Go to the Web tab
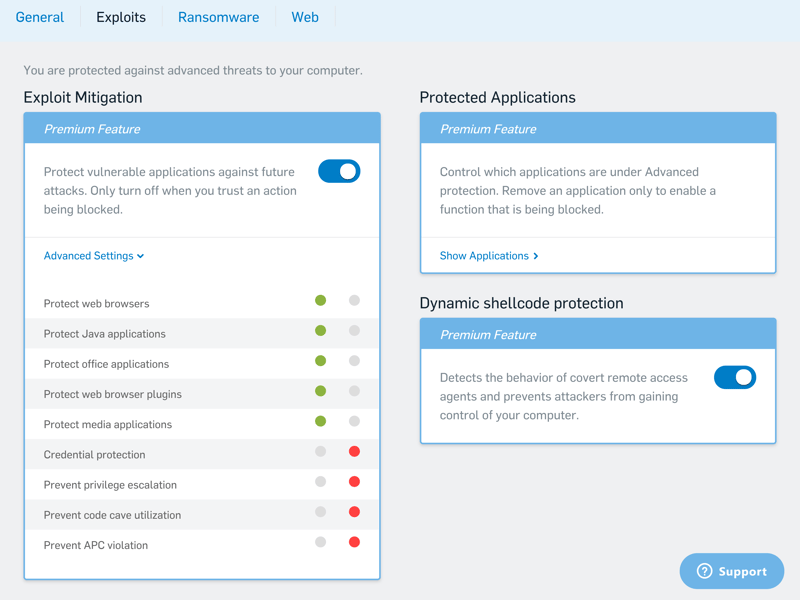 click(305, 17)
